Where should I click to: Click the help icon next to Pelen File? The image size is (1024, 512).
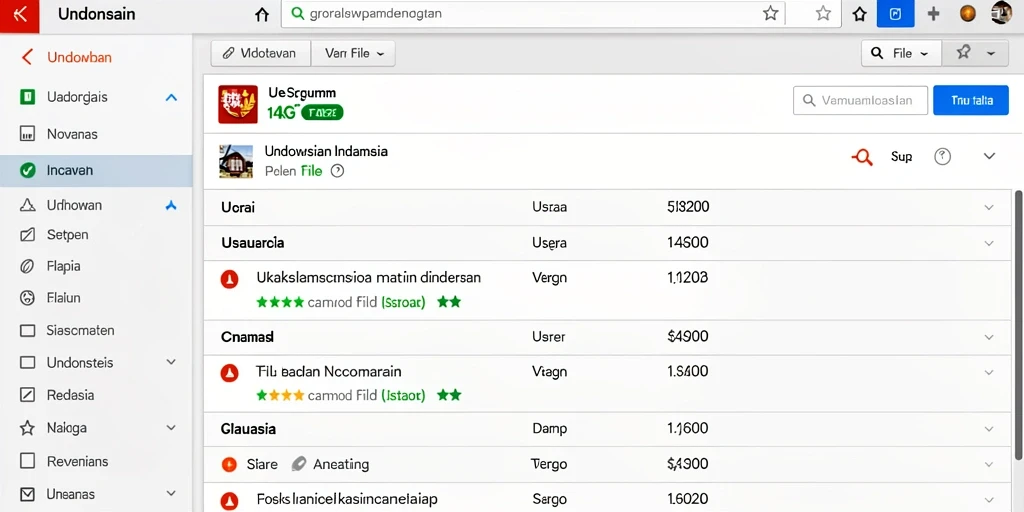[x=337, y=171]
